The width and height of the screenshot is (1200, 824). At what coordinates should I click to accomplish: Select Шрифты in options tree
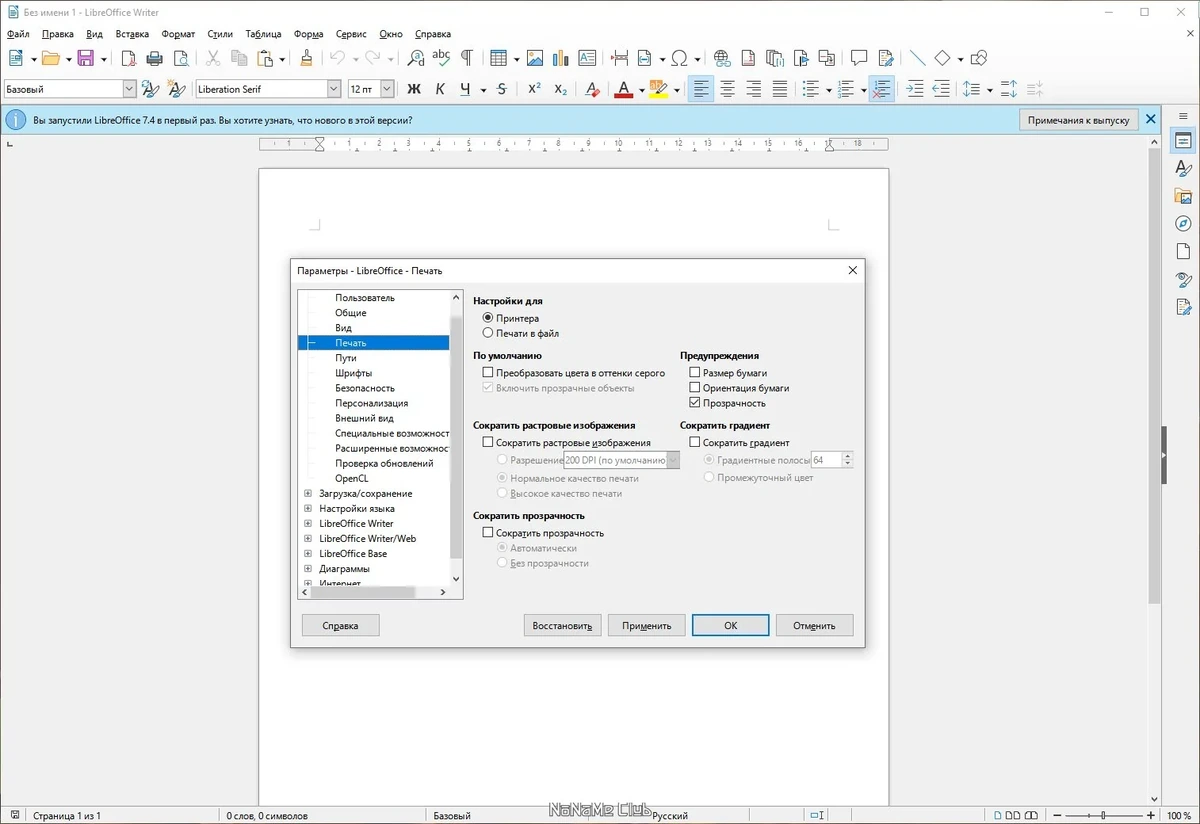click(354, 373)
